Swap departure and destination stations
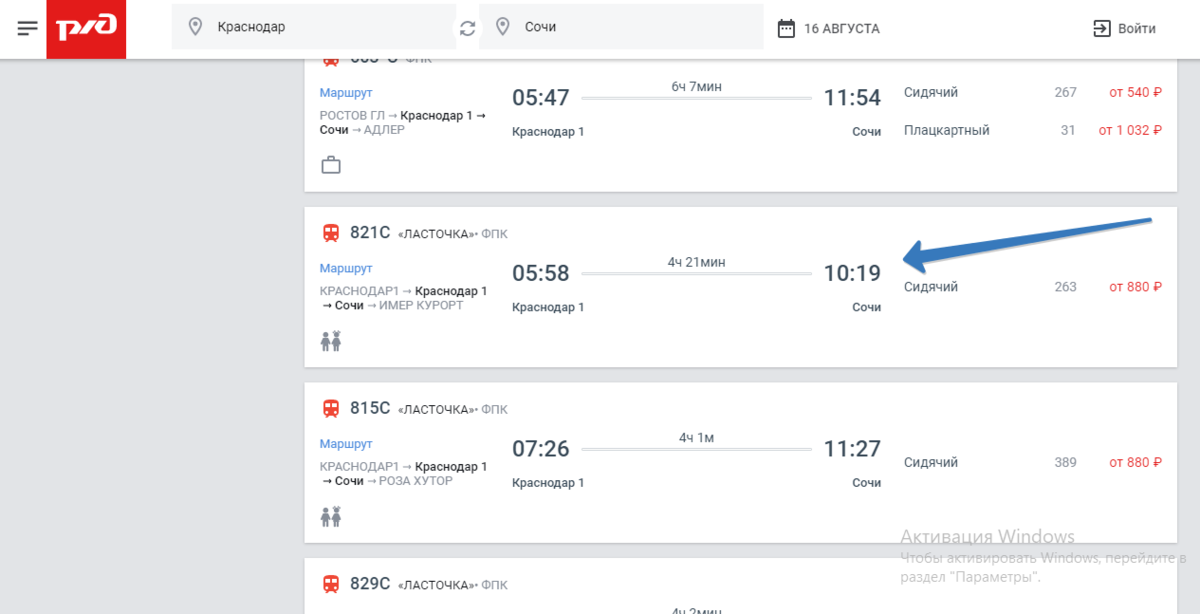Viewport: 1200px width, 614px height. point(467,28)
